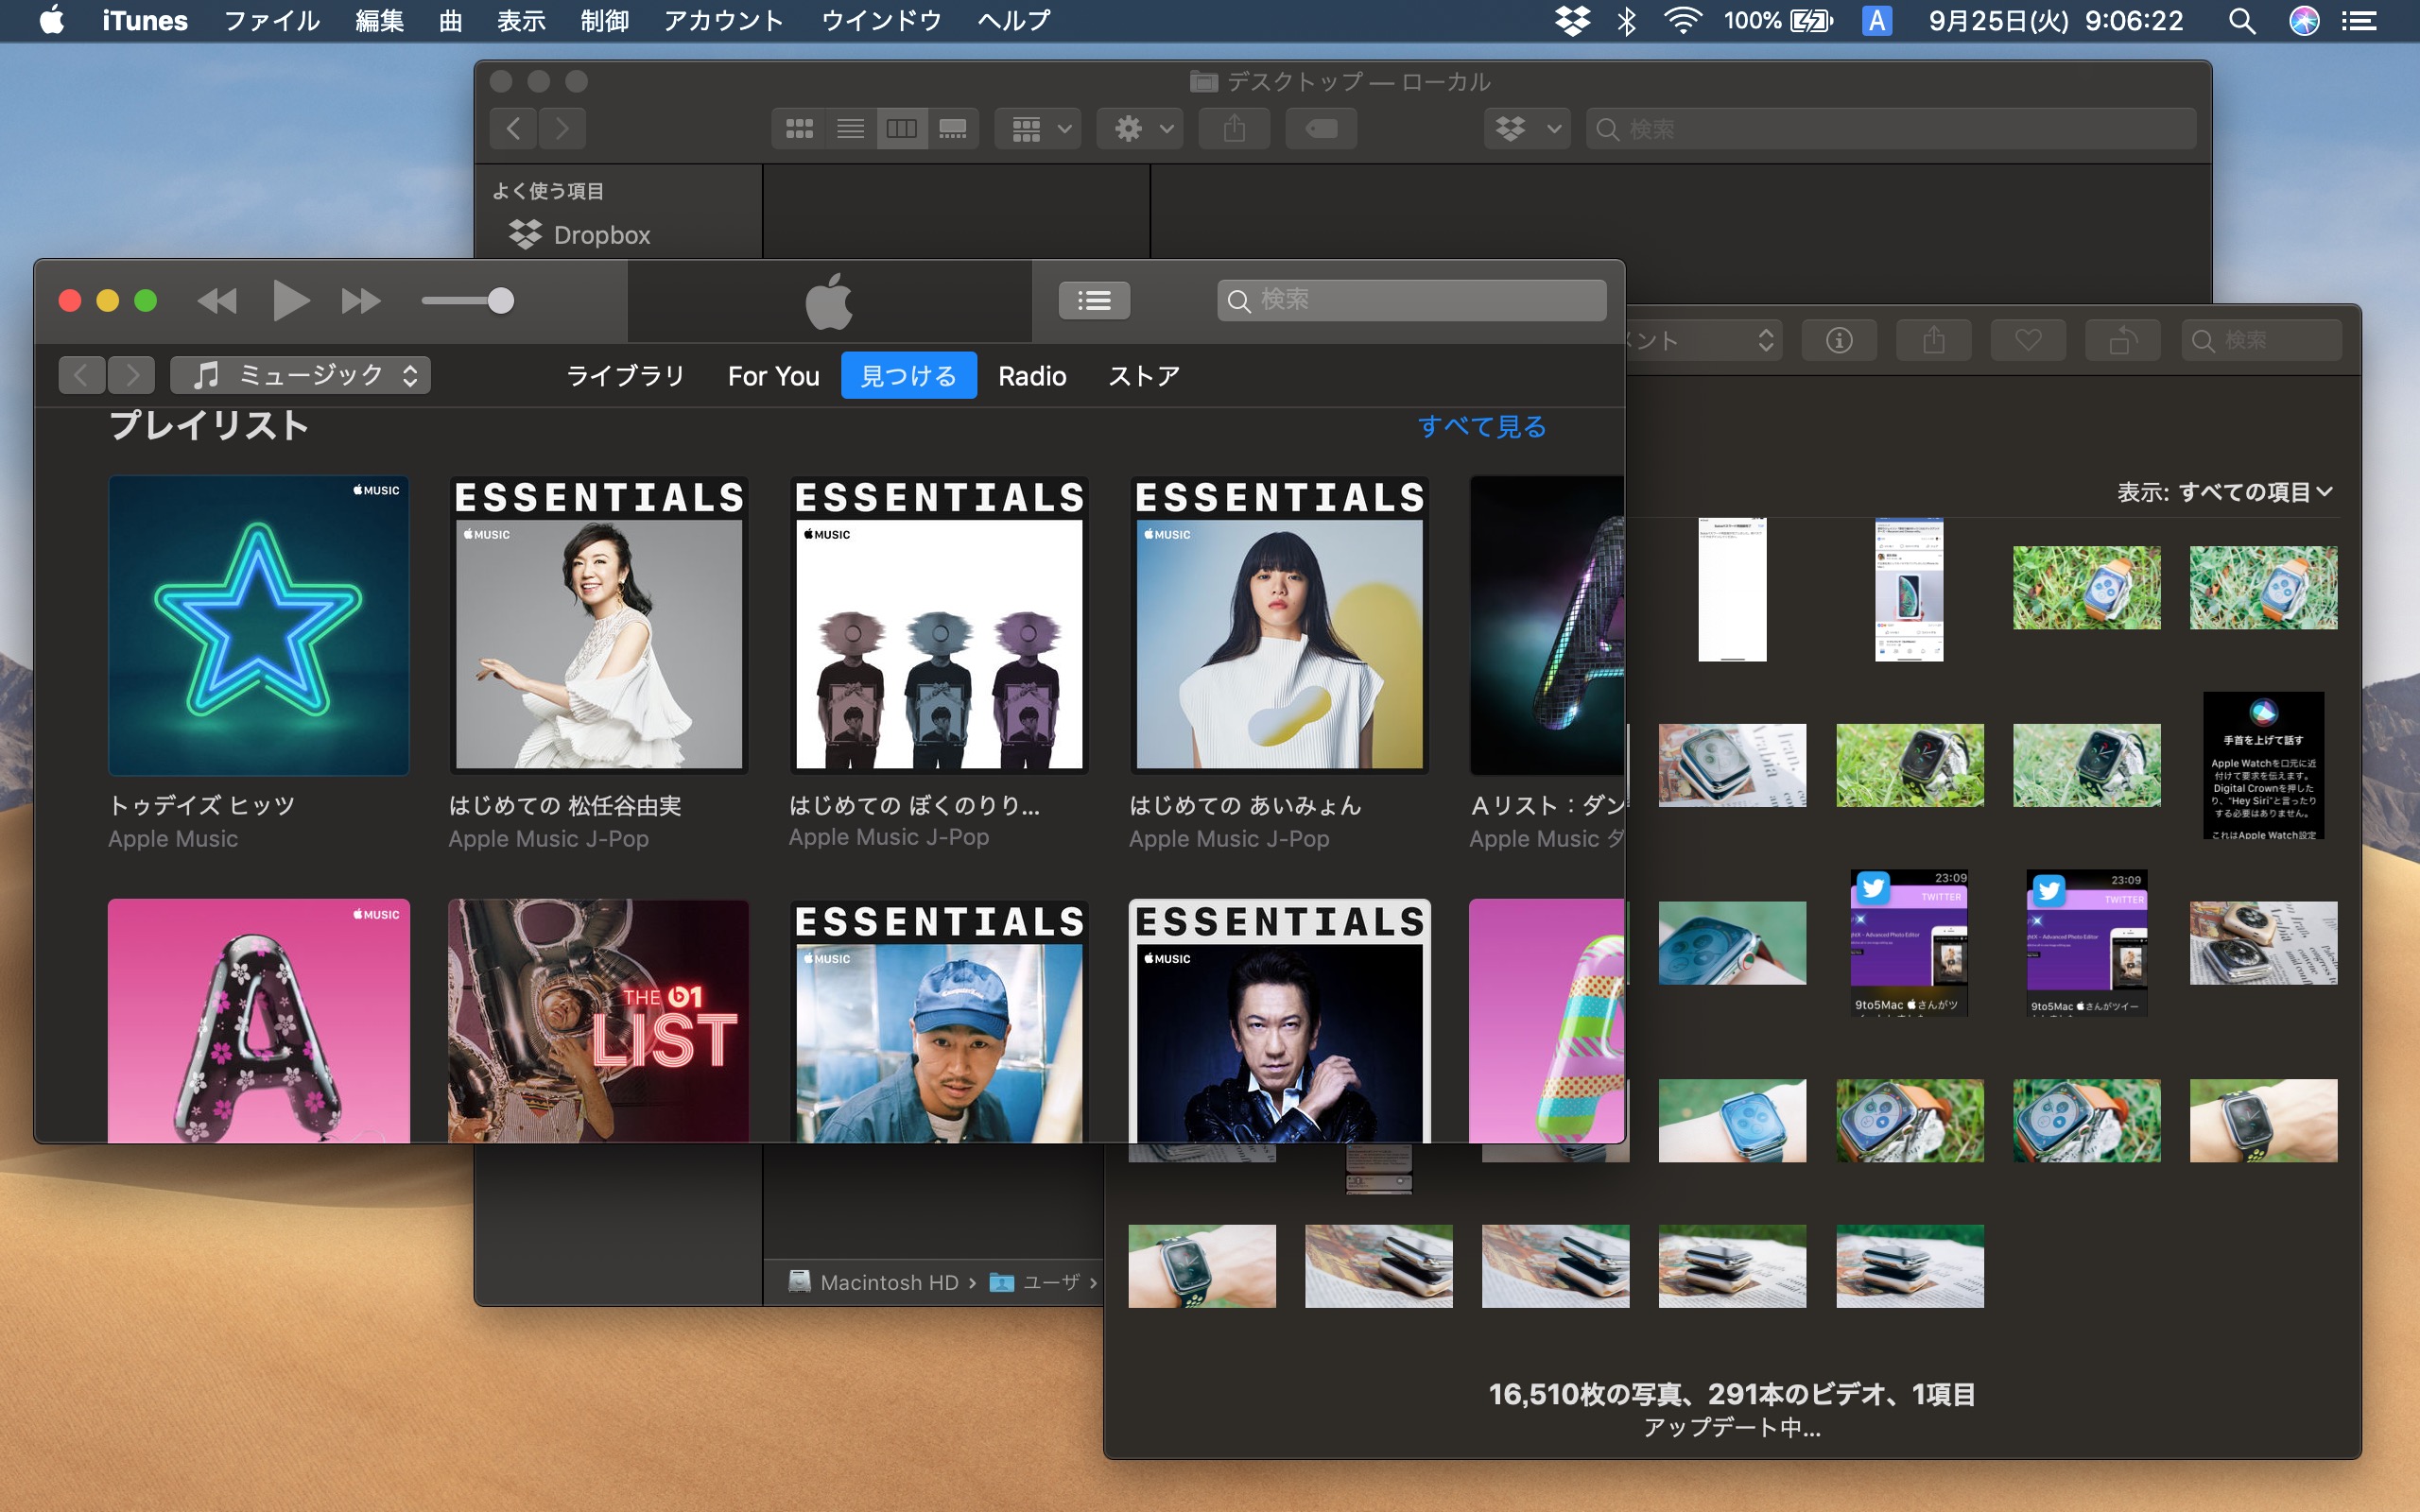Toggle favorite heart in Photos toolbar

click(2028, 341)
